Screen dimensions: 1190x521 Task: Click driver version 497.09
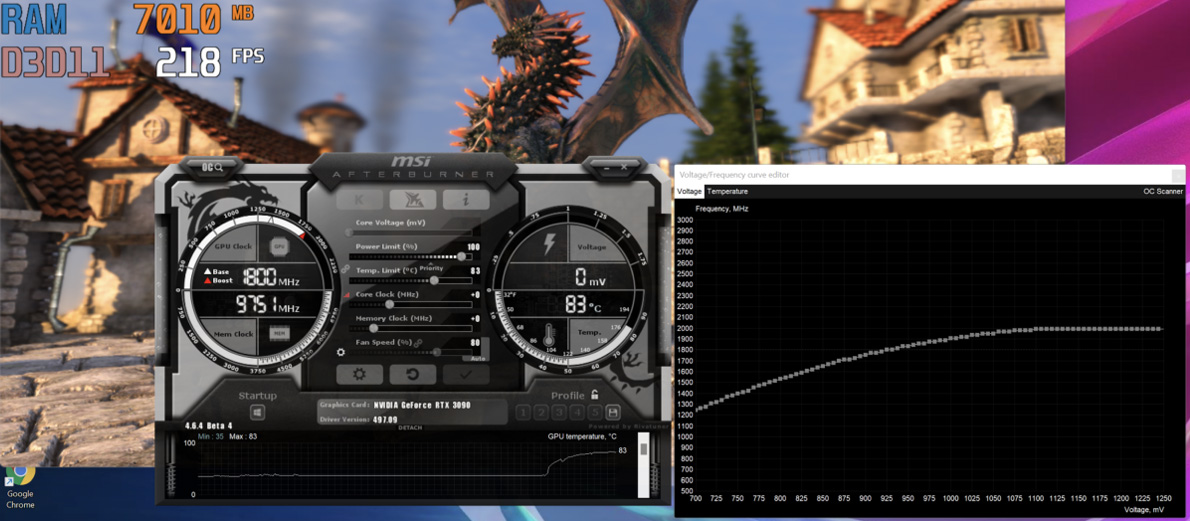coord(386,419)
